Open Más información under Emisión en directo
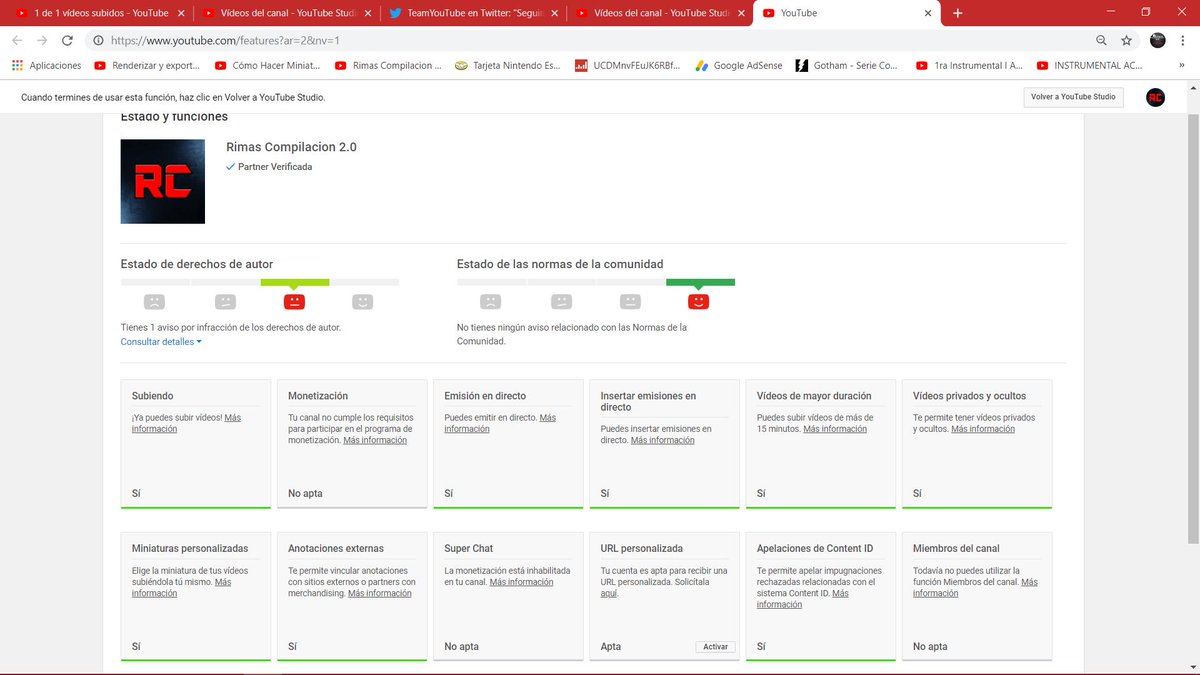This screenshot has width=1200, height=675. [x=500, y=423]
